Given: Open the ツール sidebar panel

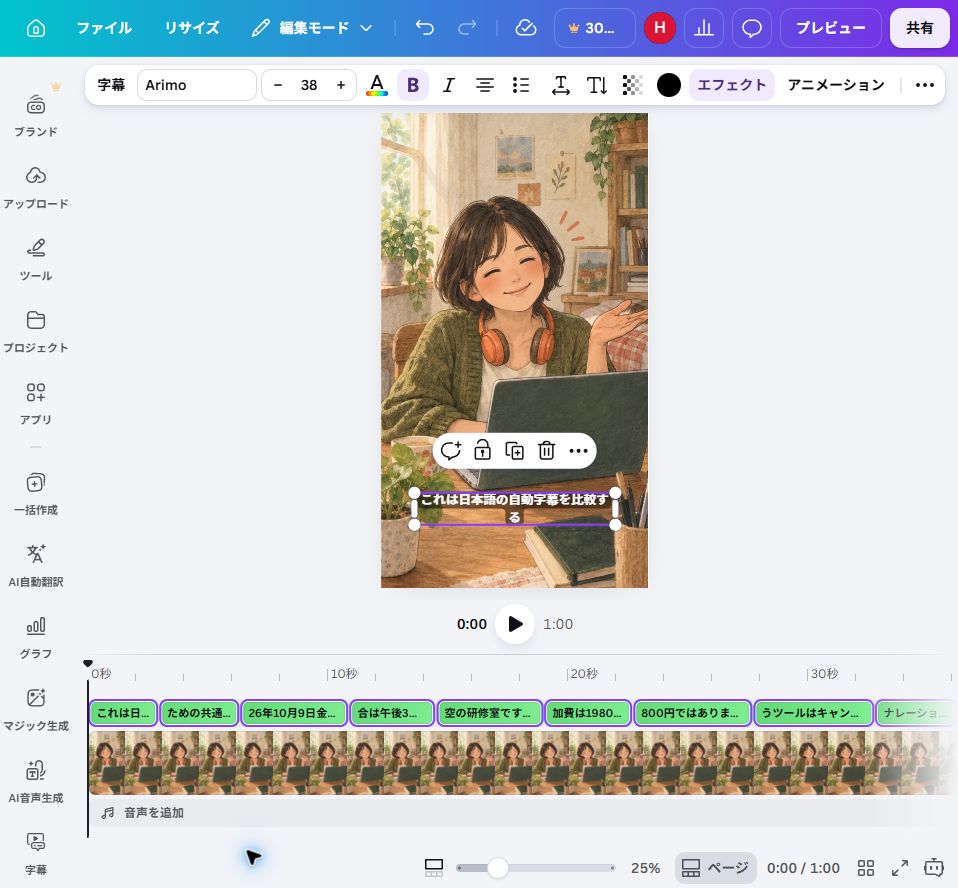Looking at the screenshot, I should point(36,260).
